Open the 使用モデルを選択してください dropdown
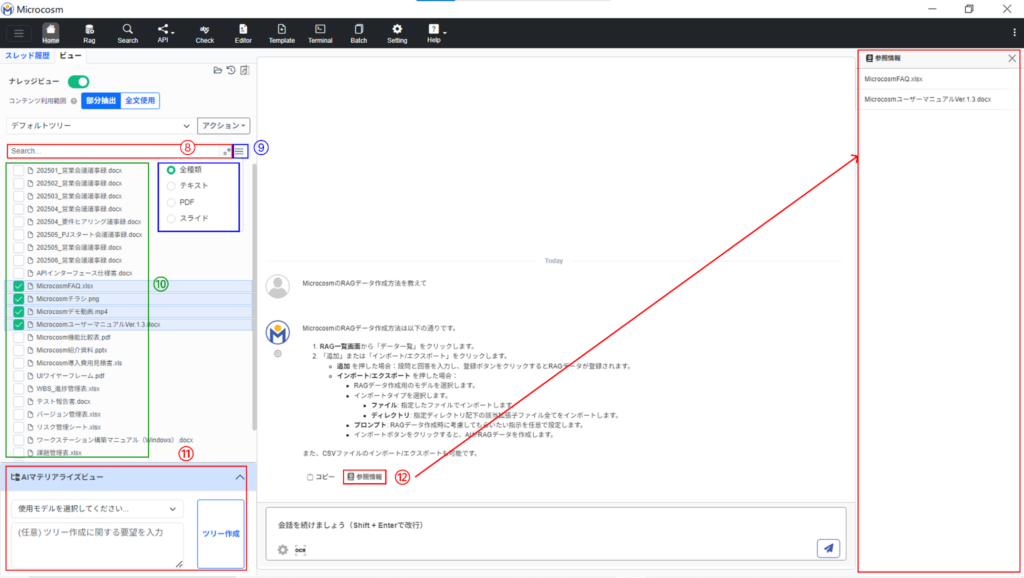 [x=97, y=509]
